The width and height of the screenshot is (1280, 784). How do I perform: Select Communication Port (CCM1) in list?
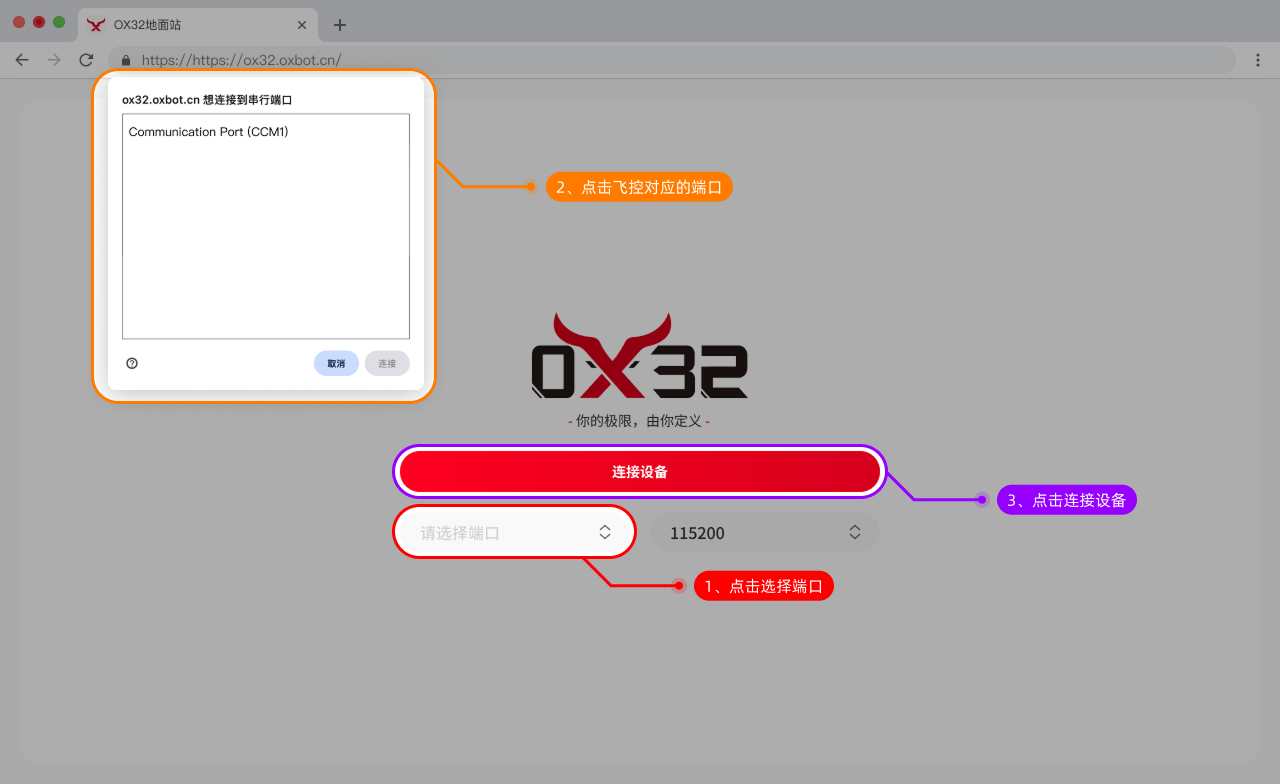pos(209,132)
